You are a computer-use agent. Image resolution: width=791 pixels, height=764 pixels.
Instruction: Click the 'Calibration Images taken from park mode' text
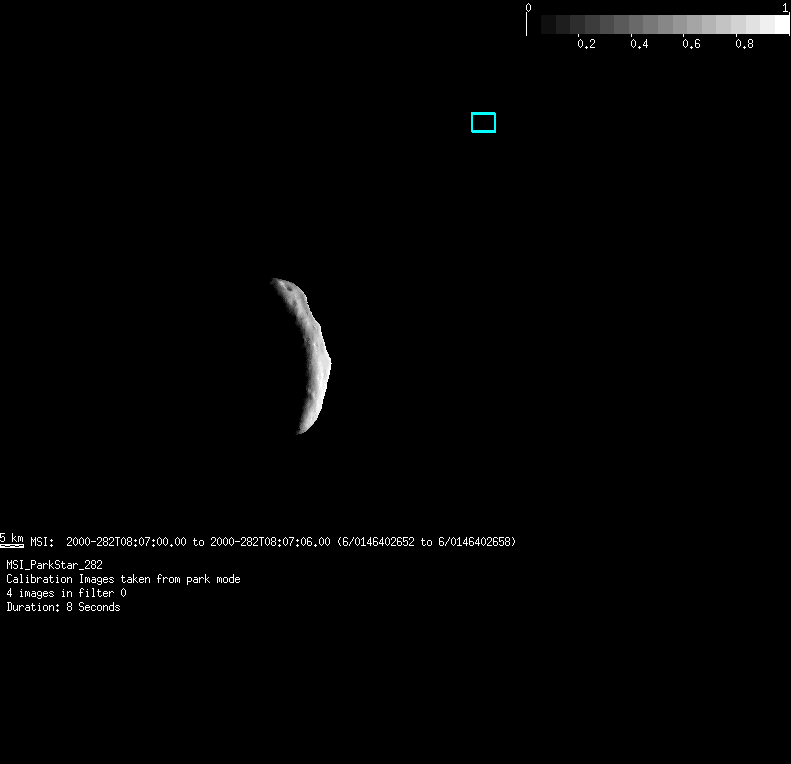[x=123, y=579]
